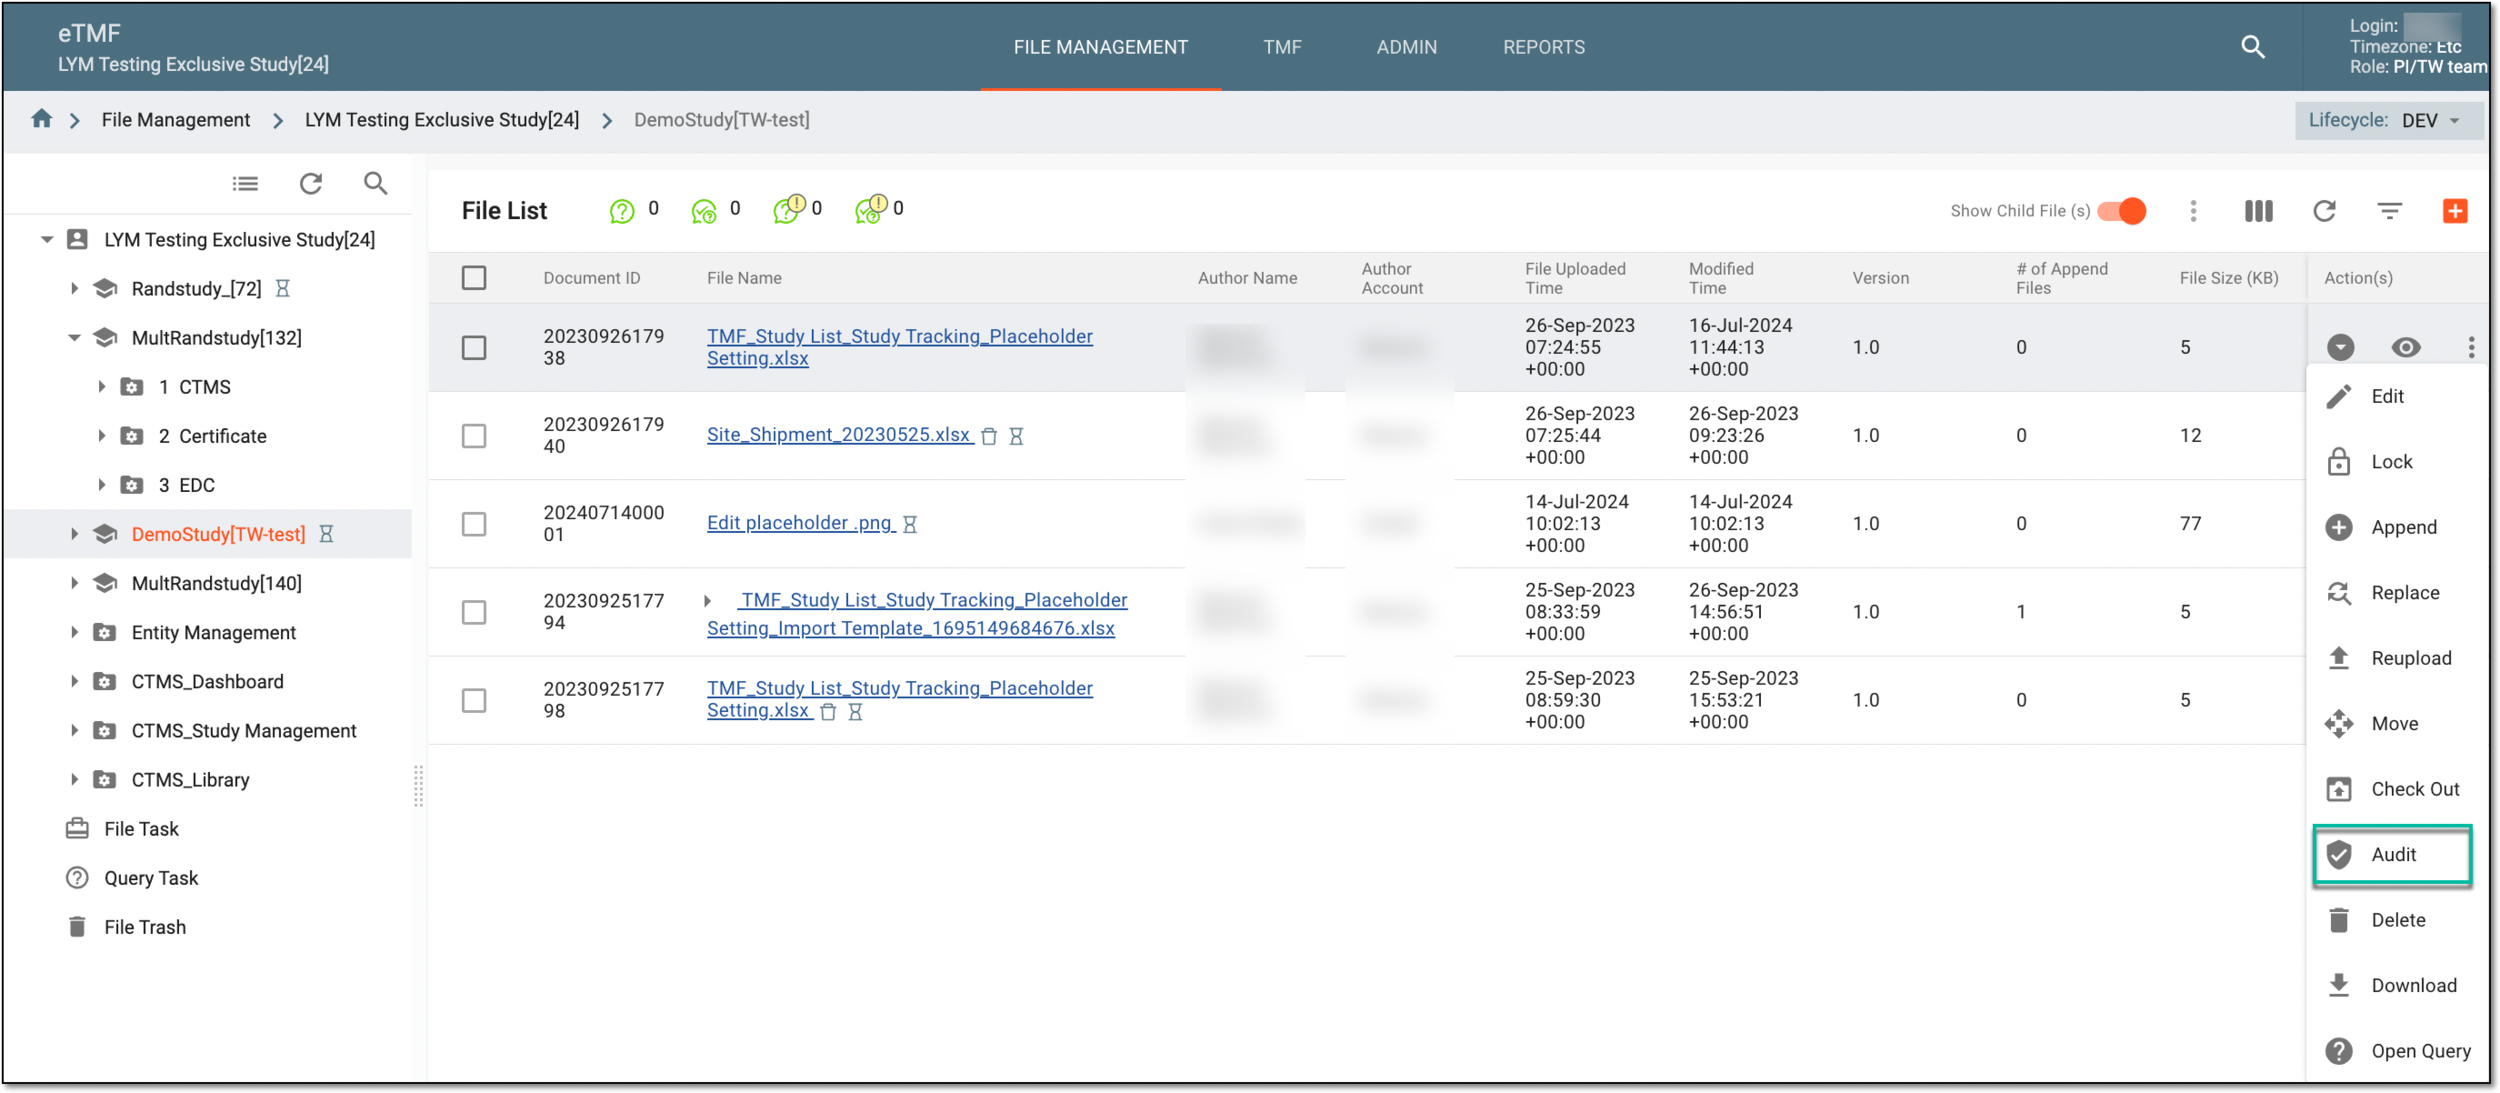Image resolution: width=2500 pixels, height=1093 pixels.
Task: Click the third query warning icon
Action: [788, 209]
